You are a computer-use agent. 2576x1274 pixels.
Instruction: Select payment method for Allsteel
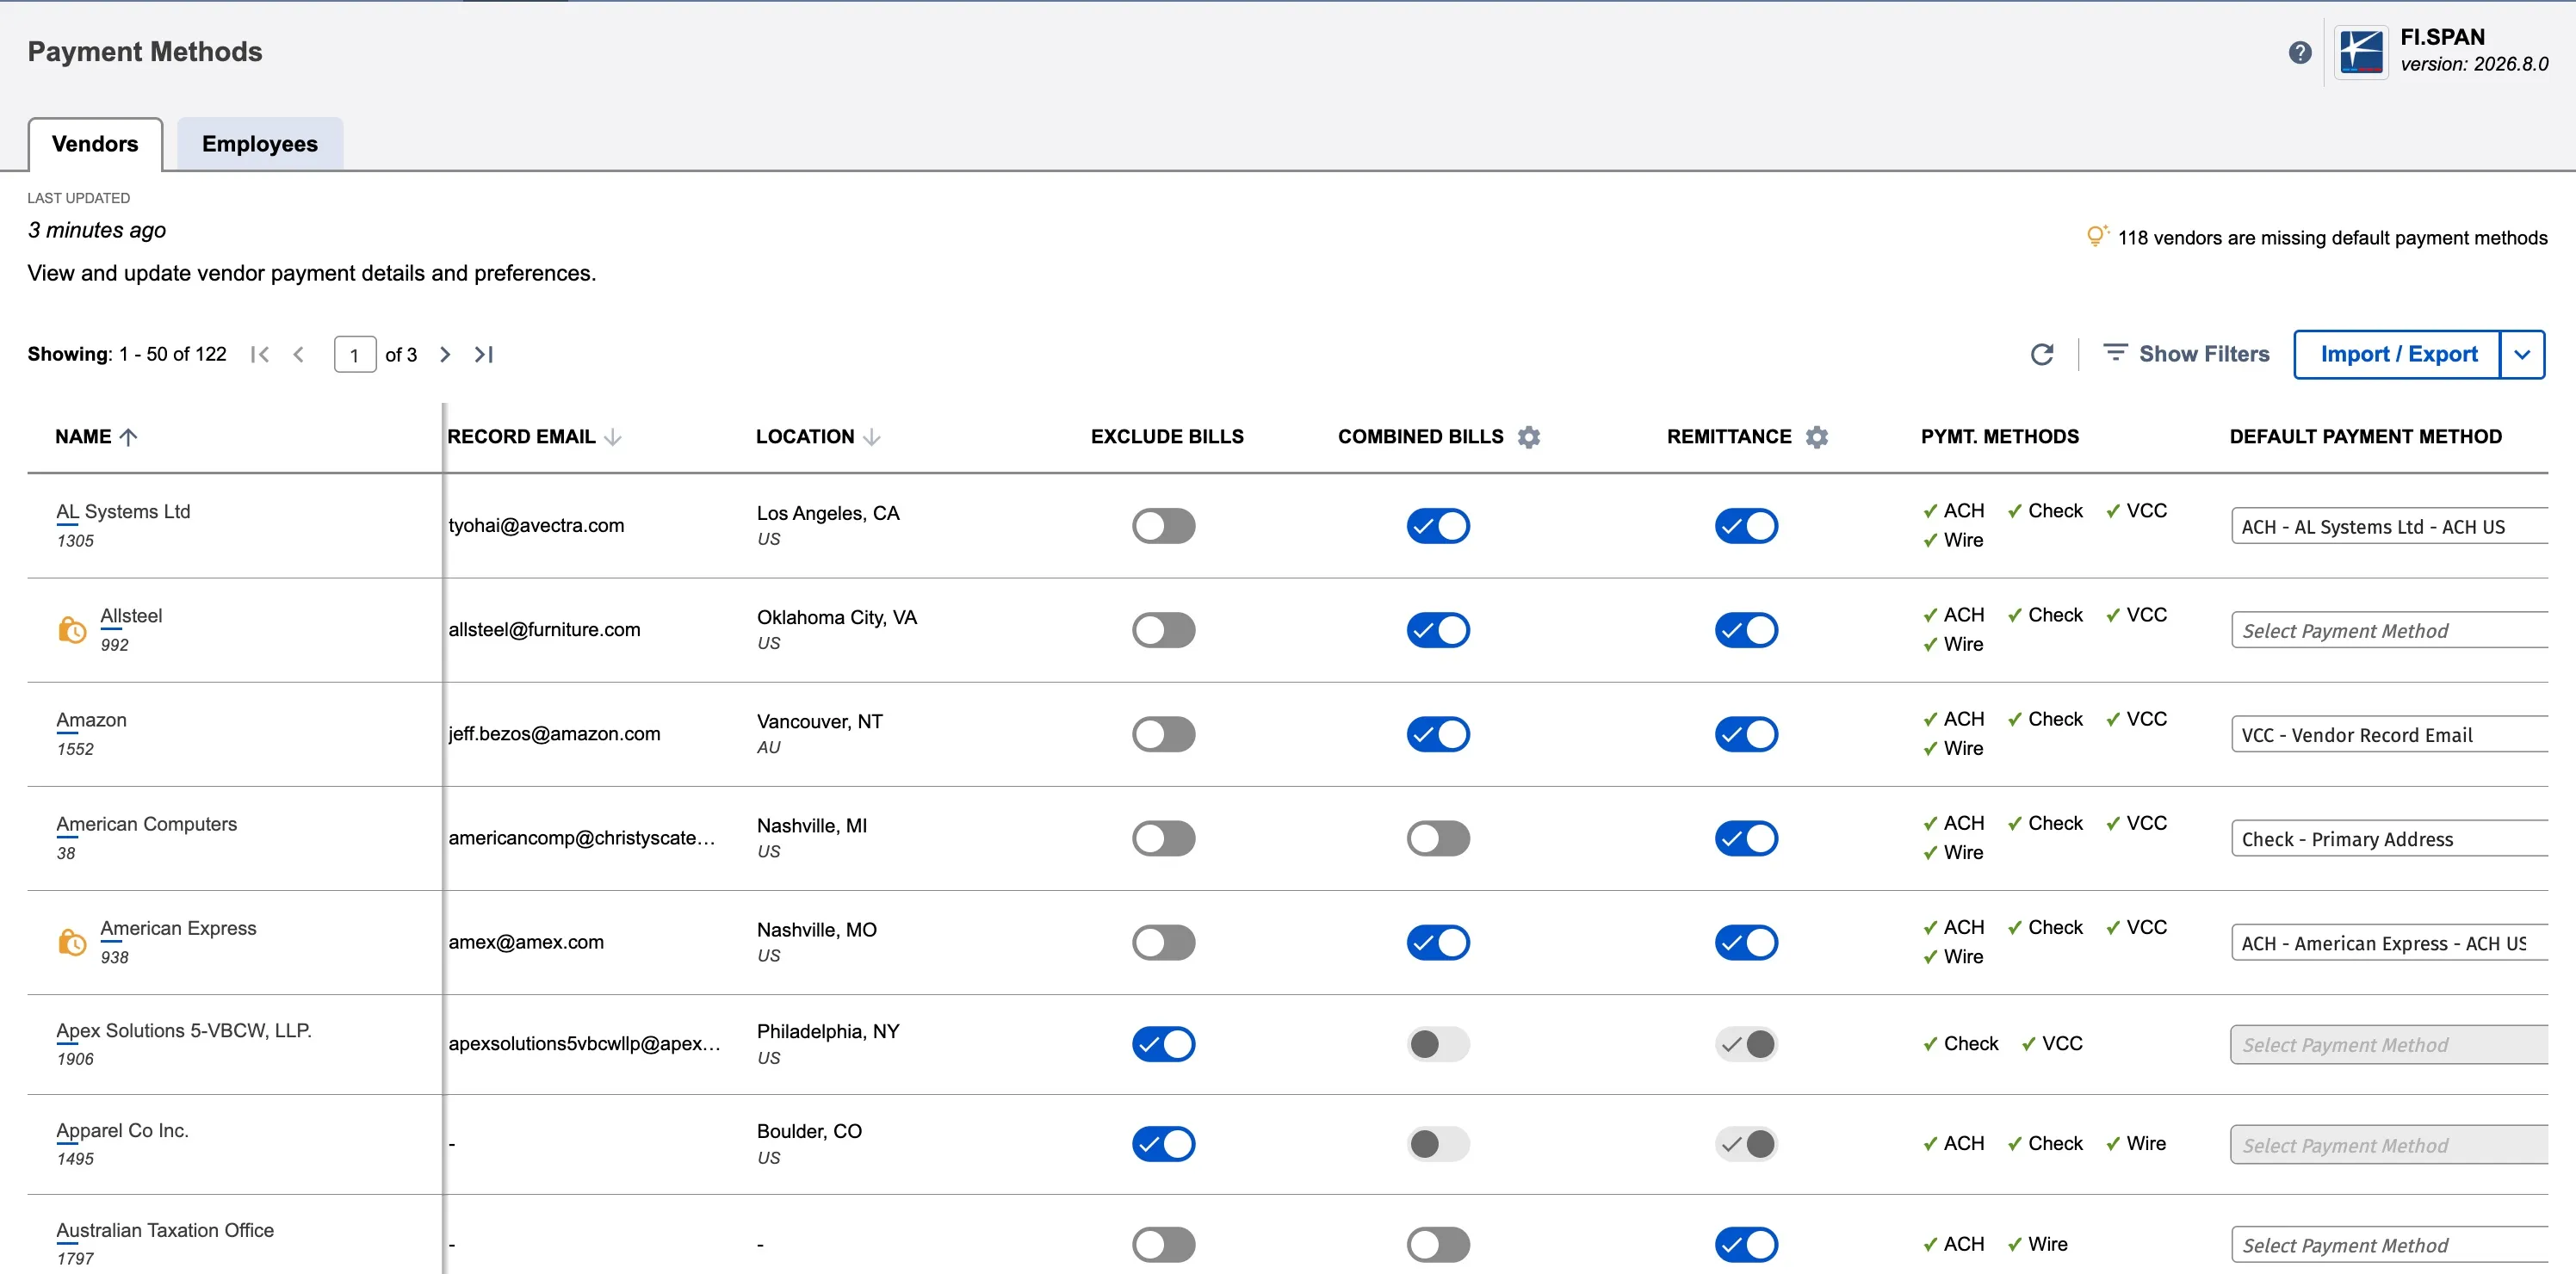click(2389, 630)
